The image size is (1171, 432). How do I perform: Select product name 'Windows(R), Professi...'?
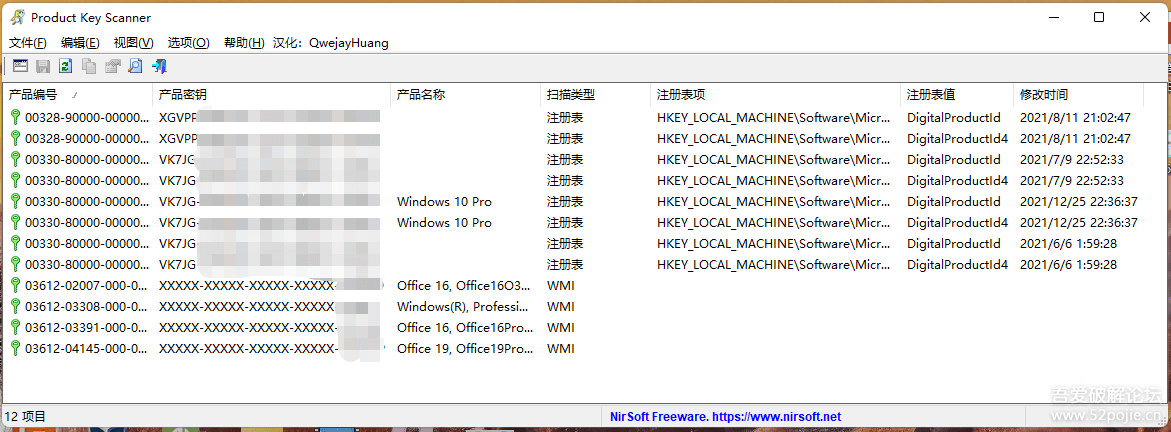coord(463,306)
